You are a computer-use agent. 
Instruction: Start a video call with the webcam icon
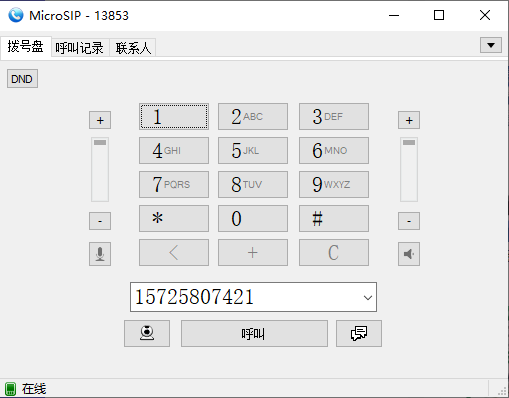coord(147,333)
